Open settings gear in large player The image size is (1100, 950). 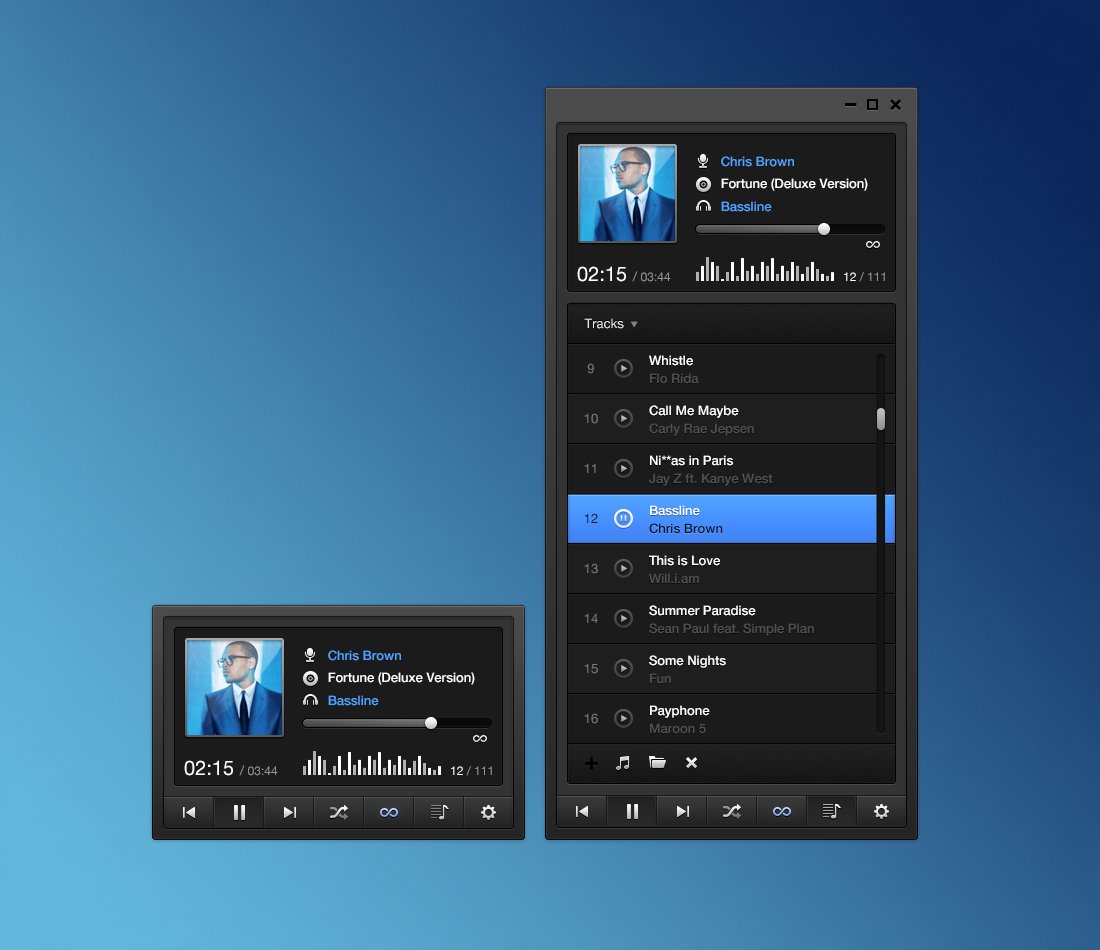881,812
